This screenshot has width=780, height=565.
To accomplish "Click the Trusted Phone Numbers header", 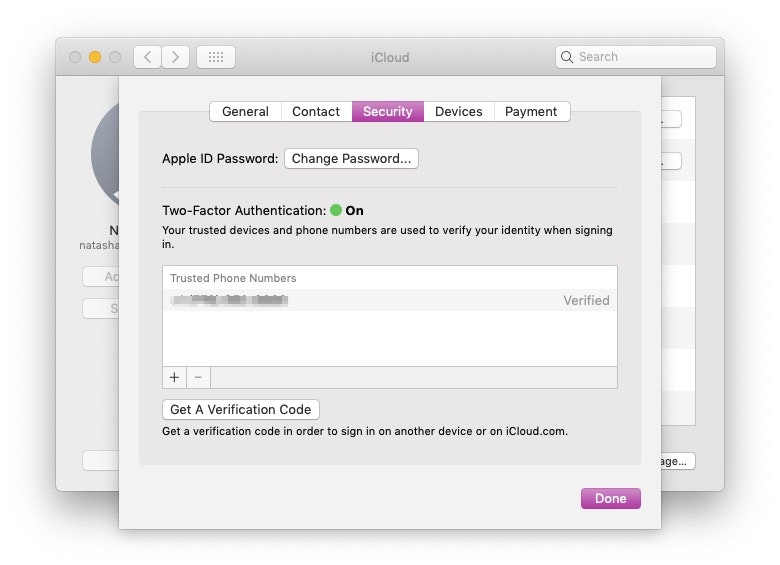I will (x=233, y=278).
